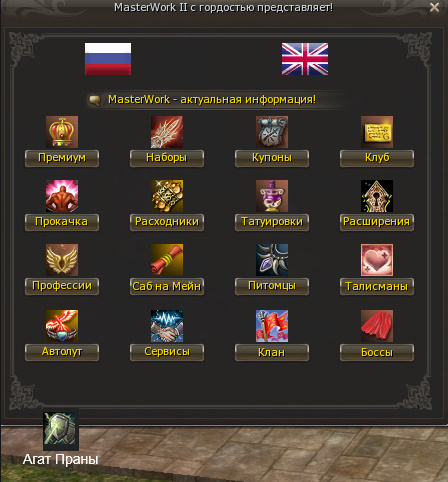Click the stone scroll icon above Купоны
This screenshot has width=448, height=482.
click(272, 132)
